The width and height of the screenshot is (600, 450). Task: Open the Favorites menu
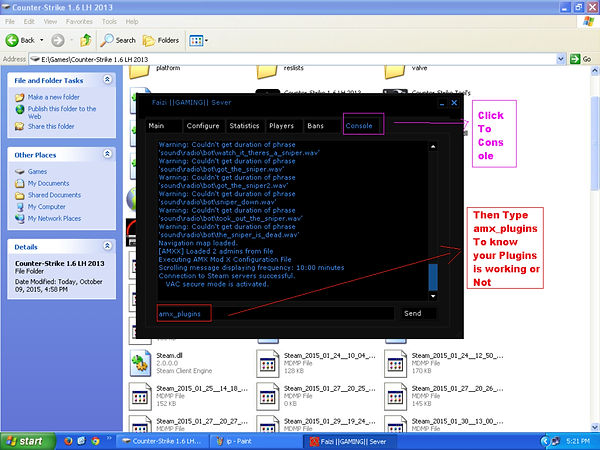click(79, 21)
